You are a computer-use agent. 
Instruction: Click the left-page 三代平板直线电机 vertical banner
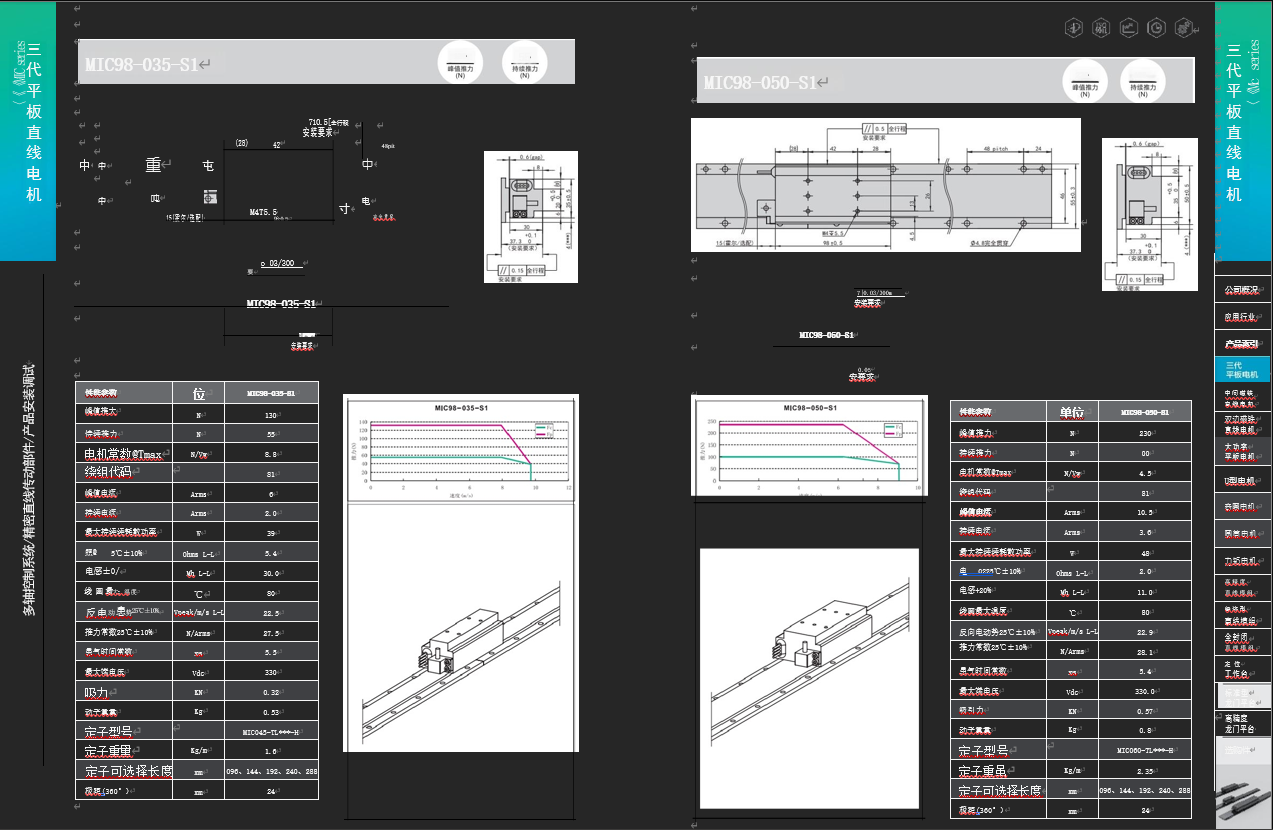(28, 131)
